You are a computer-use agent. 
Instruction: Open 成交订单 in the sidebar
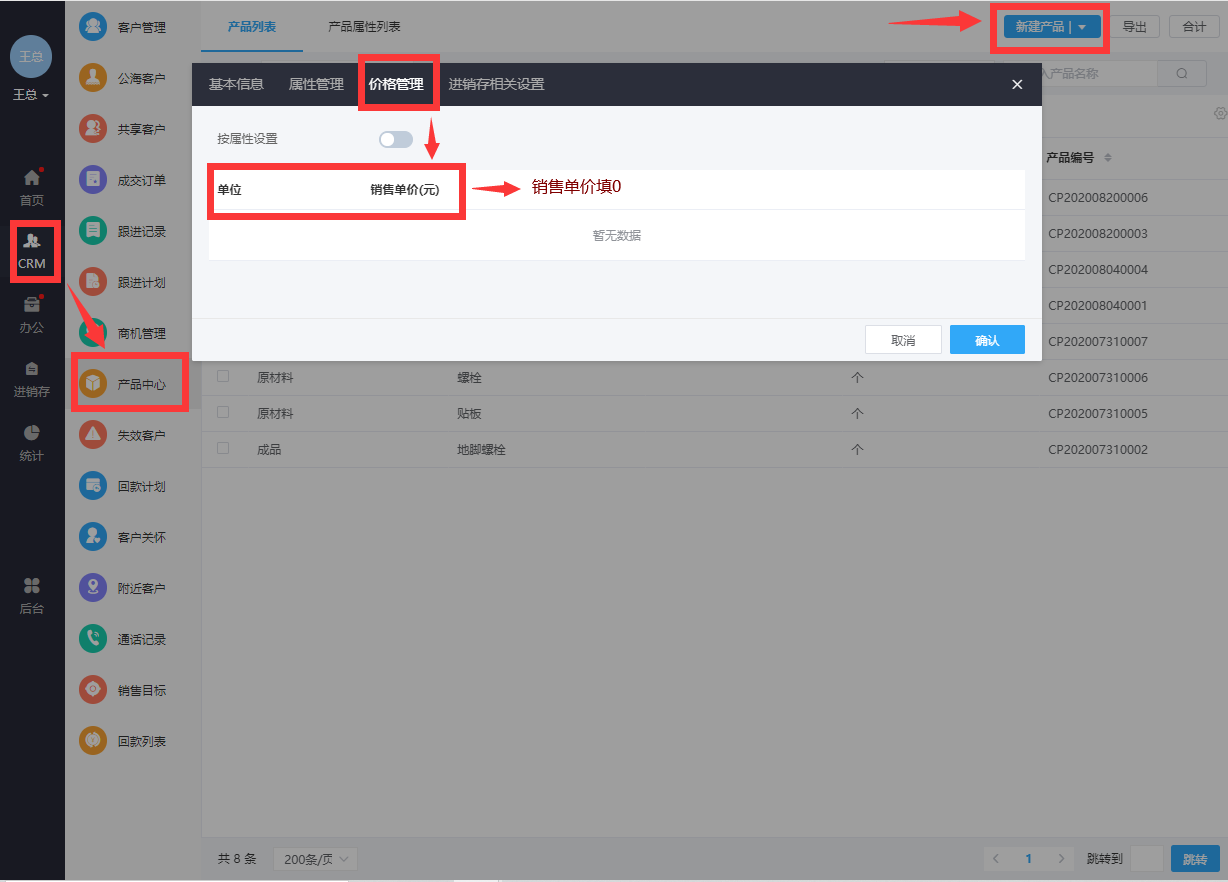click(122, 180)
